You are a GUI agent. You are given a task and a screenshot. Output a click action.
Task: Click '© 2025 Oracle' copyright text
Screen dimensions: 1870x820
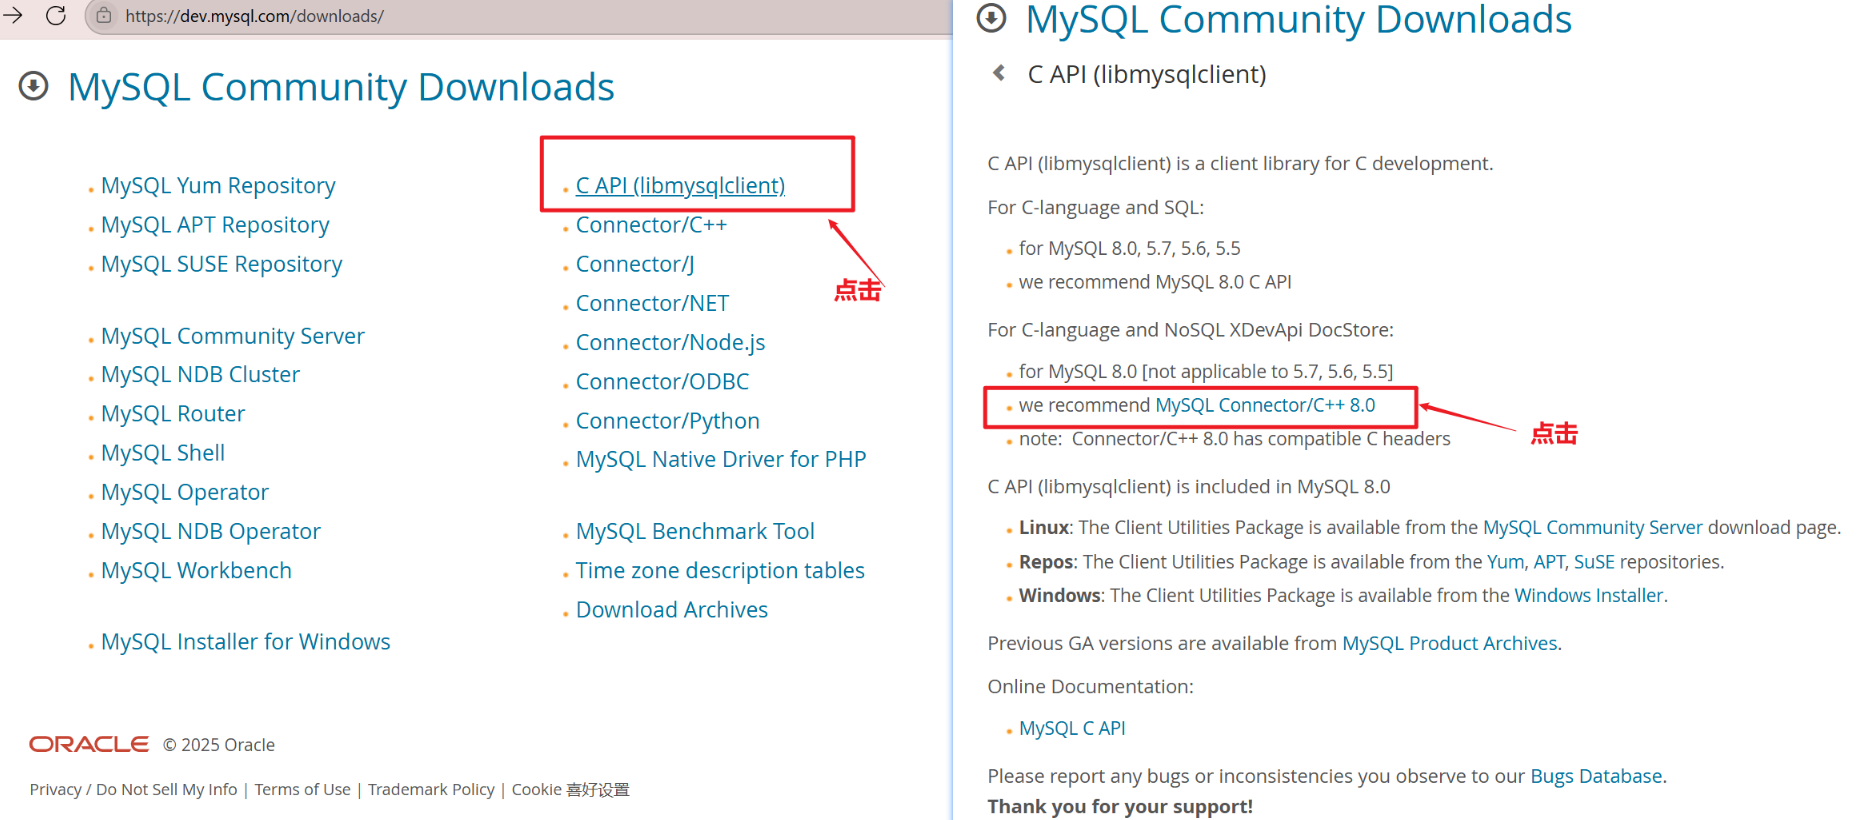[219, 745]
